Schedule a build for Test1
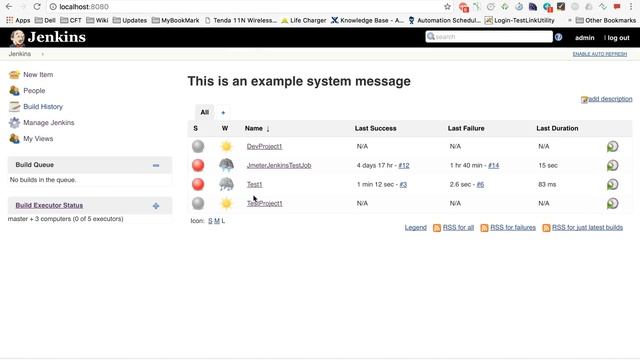640x360 pixels. tap(612, 184)
